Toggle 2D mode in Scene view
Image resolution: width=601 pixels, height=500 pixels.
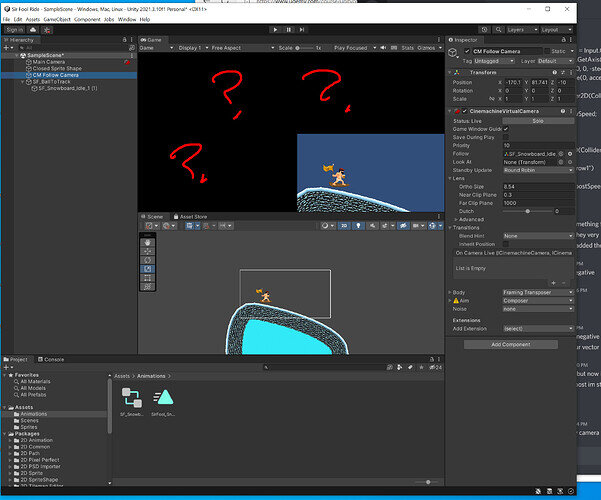(x=344, y=225)
